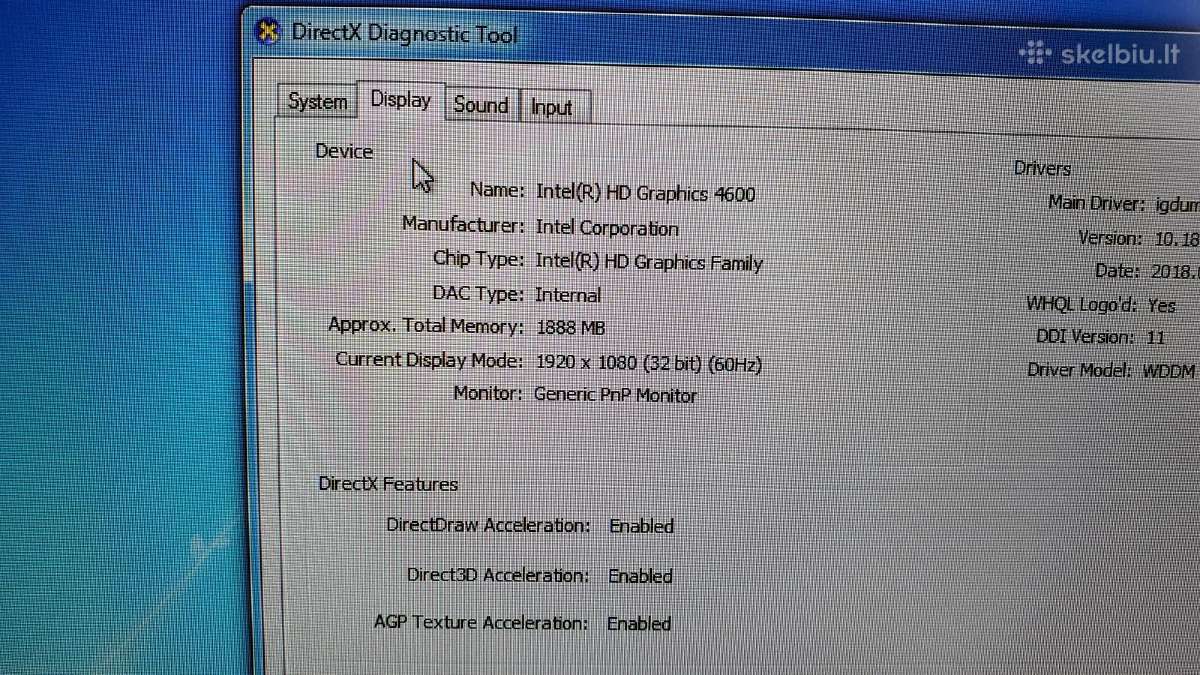Click the DAC Type value 'Internal'
Screen dimensions: 1200x675
pyautogui.click(x=568, y=295)
